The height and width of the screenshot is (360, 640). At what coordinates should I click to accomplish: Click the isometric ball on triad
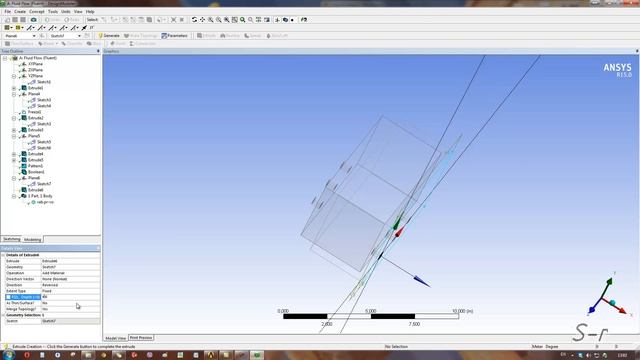[613, 302]
